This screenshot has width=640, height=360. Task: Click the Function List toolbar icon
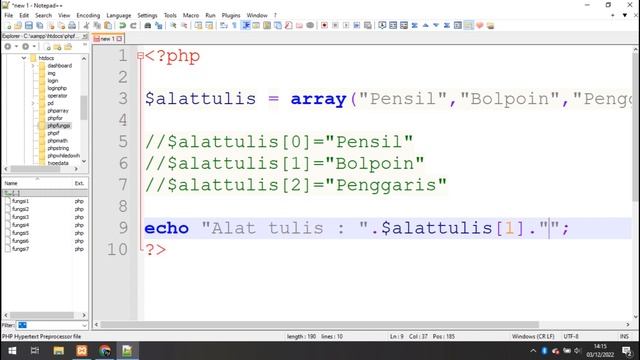coord(289,26)
